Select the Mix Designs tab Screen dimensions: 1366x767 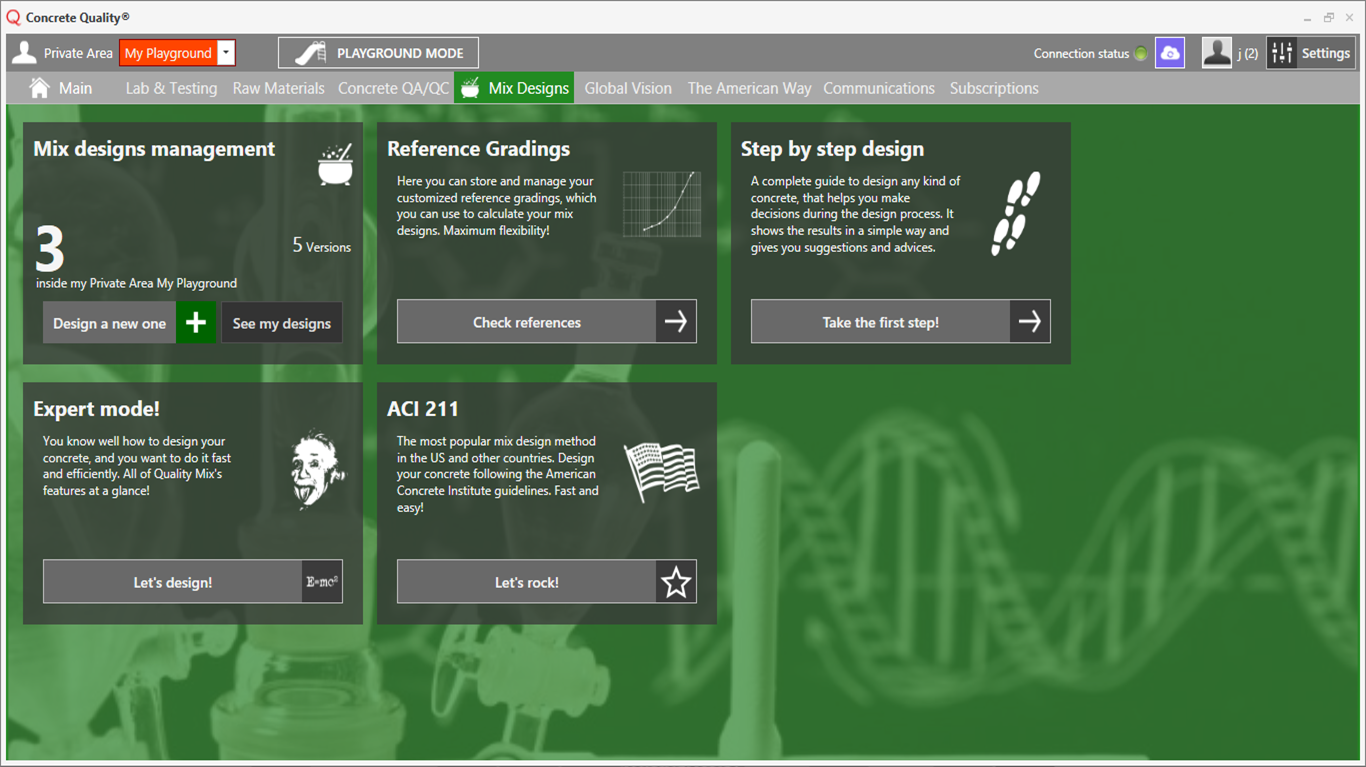point(514,88)
